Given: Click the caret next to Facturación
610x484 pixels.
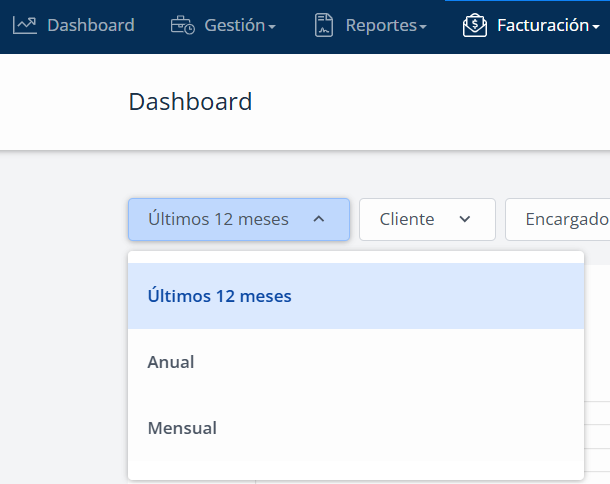Looking at the screenshot, I should point(596,27).
